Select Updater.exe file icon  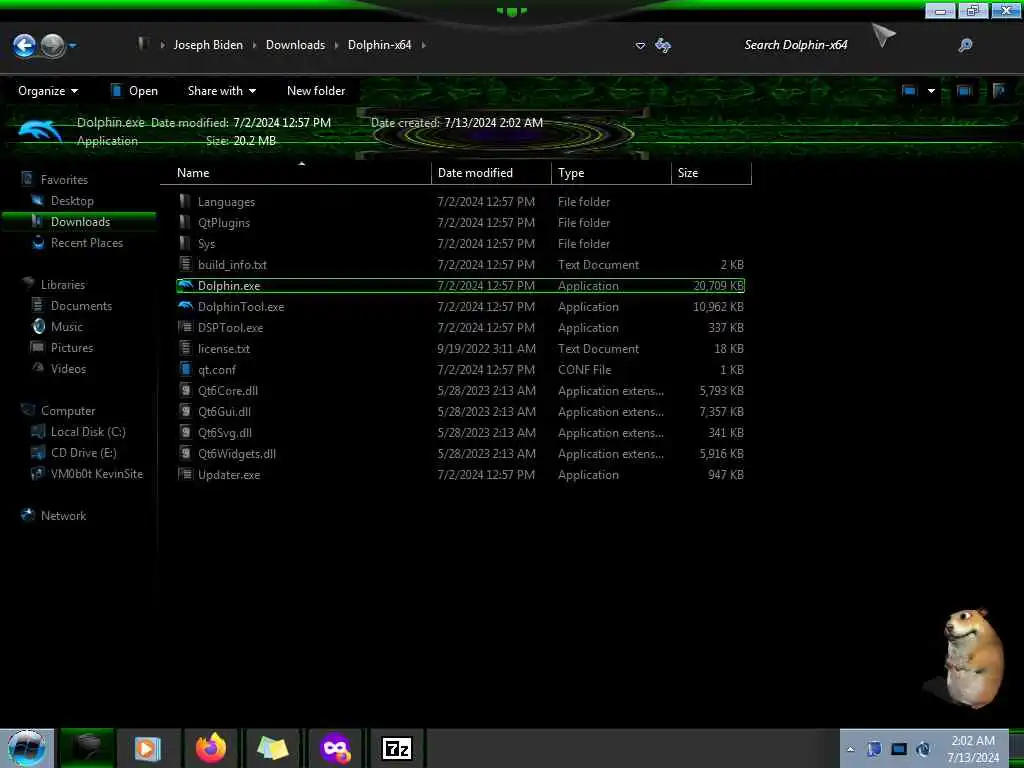click(x=185, y=474)
